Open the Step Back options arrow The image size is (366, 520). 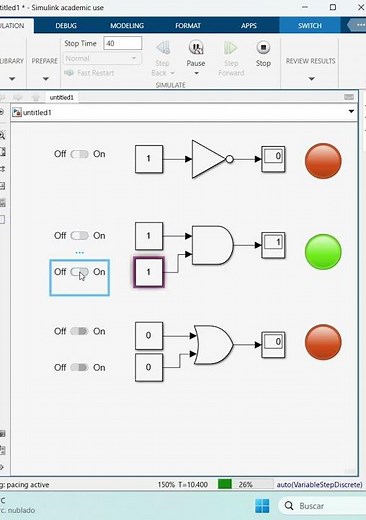coord(172,73)
